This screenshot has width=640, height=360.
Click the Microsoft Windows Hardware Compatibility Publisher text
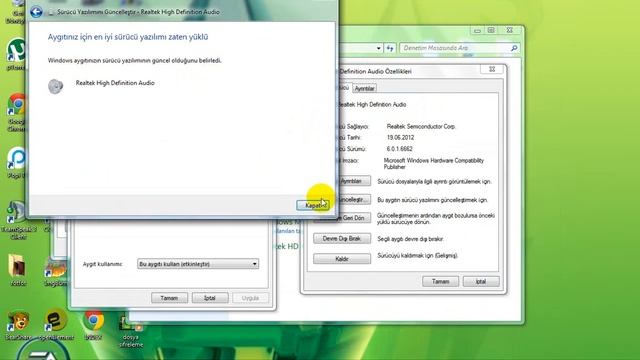(x=434, y=164)
